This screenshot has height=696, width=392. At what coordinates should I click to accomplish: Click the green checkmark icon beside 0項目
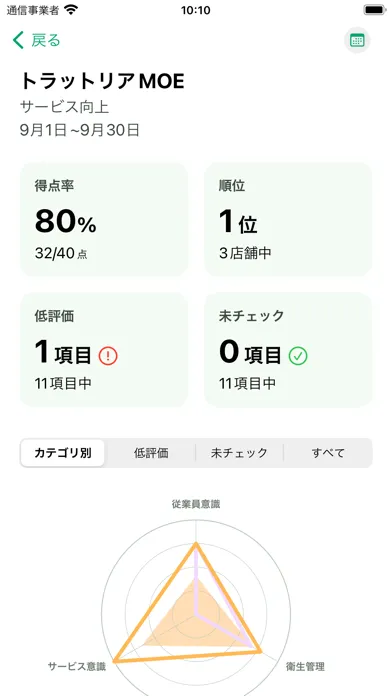[298, 356]
